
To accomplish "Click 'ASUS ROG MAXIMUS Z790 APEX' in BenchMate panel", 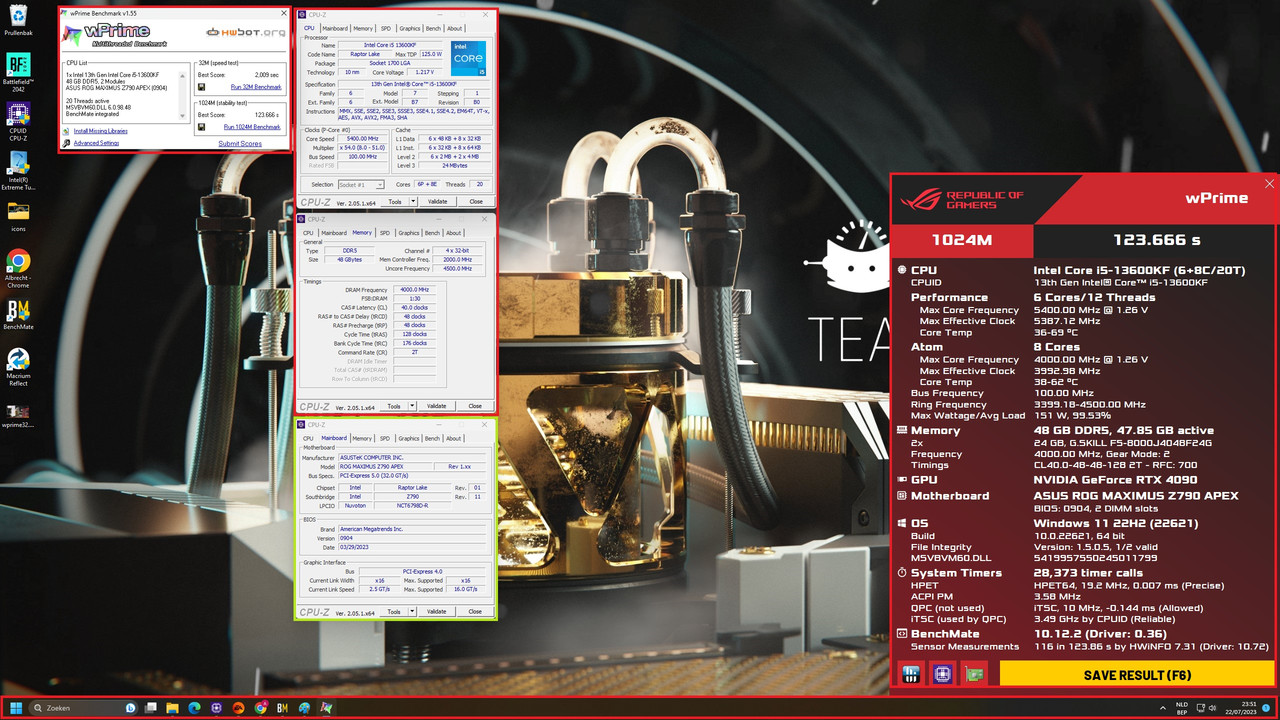I will [1136, 496].
